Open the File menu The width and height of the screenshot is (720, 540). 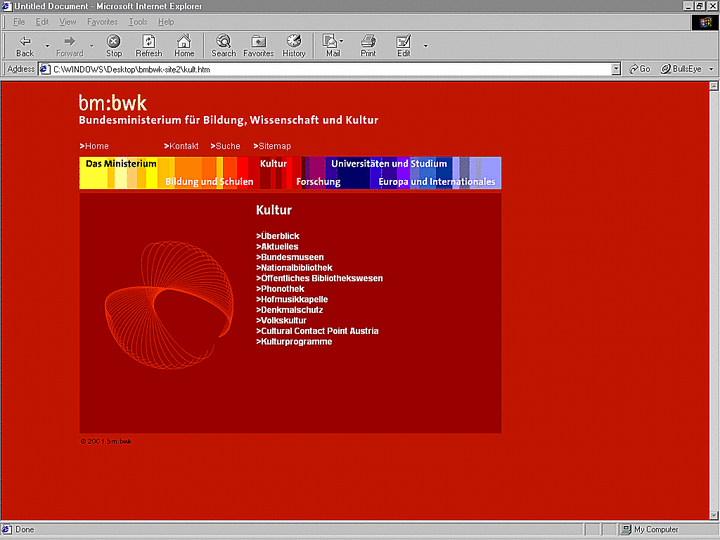tap(19, 22)
